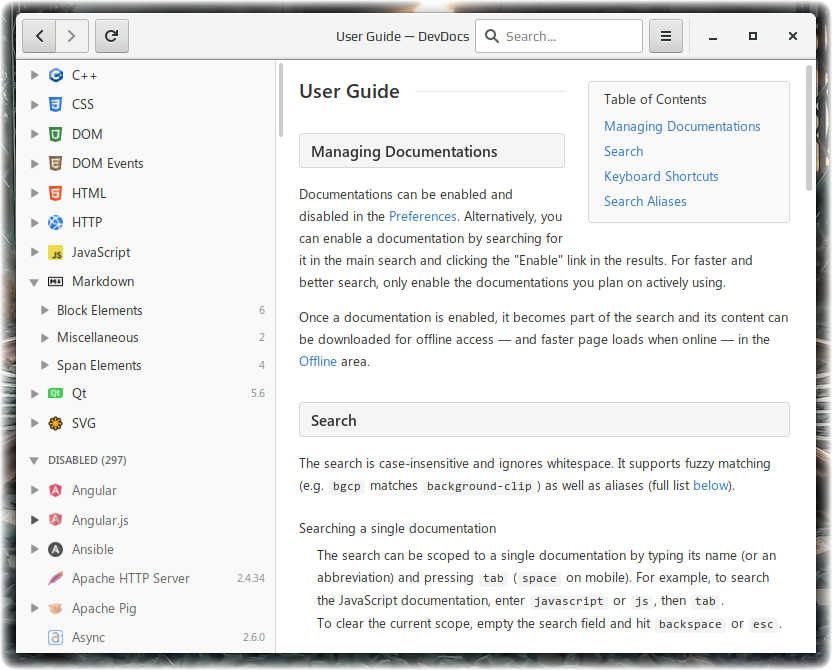Click the Async icon

pyautogui.click(x=56, y=637)
